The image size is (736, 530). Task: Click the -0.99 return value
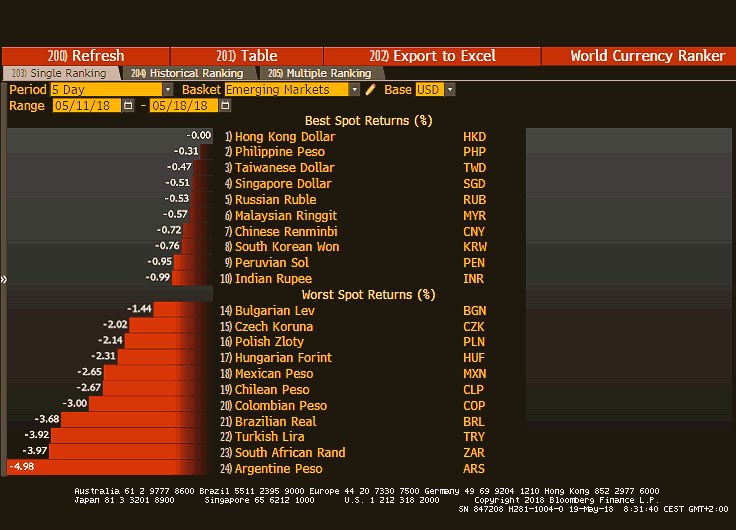pos(158,277)
